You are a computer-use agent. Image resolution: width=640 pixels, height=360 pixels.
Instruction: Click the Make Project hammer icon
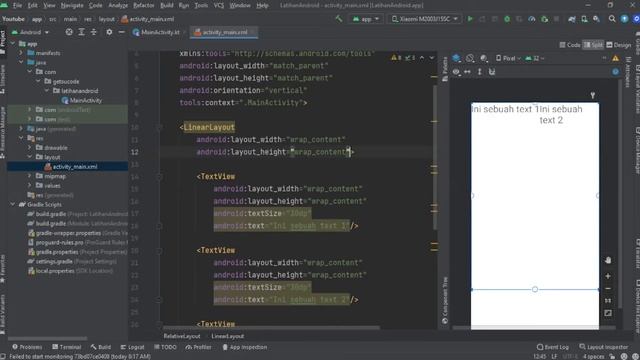[x=339, y=19]
